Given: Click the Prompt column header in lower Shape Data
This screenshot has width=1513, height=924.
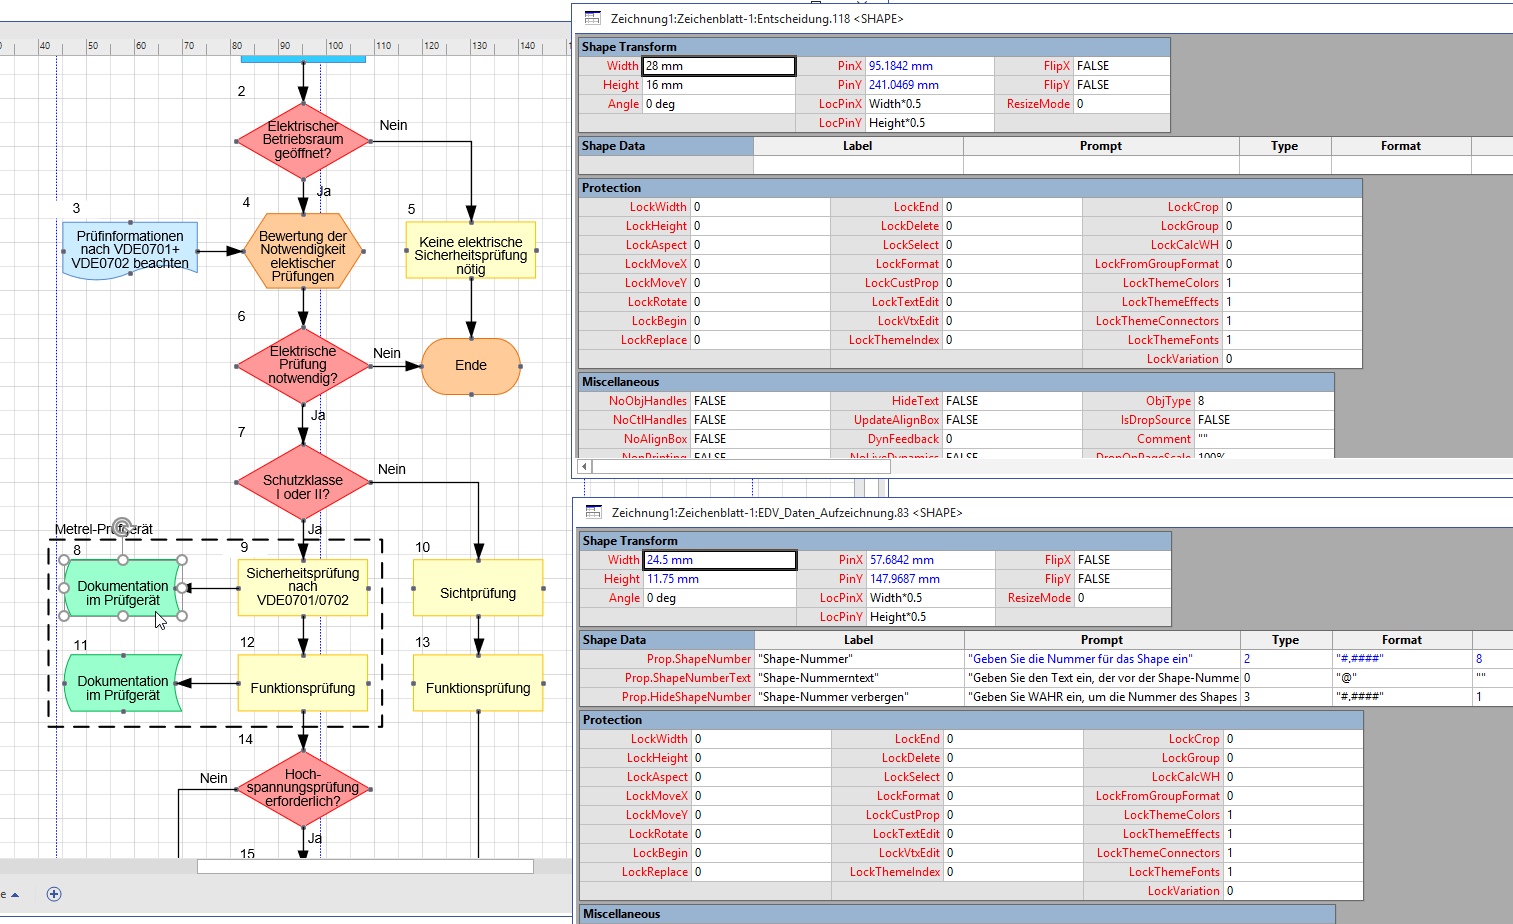Looking at the screenshot, I should [x=1101, y=640].
